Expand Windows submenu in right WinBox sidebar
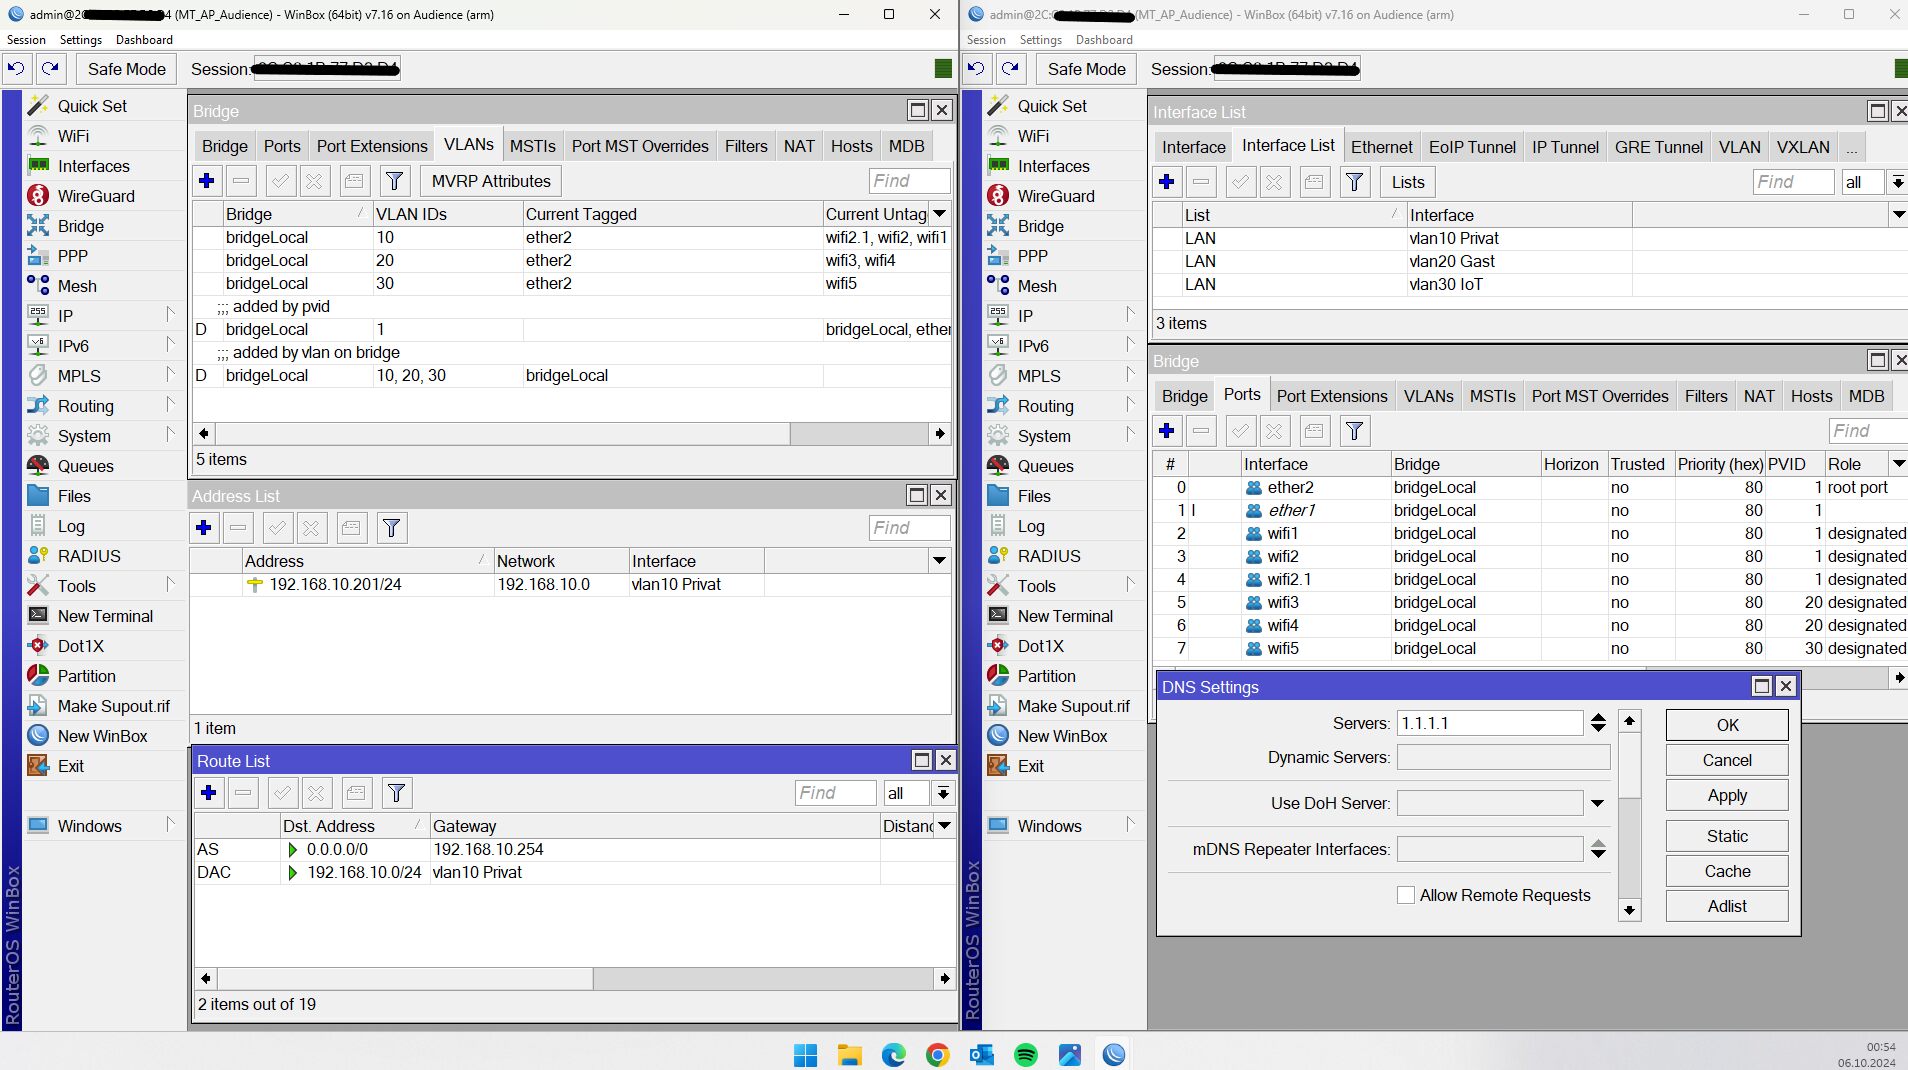 tap(1130, 826)
